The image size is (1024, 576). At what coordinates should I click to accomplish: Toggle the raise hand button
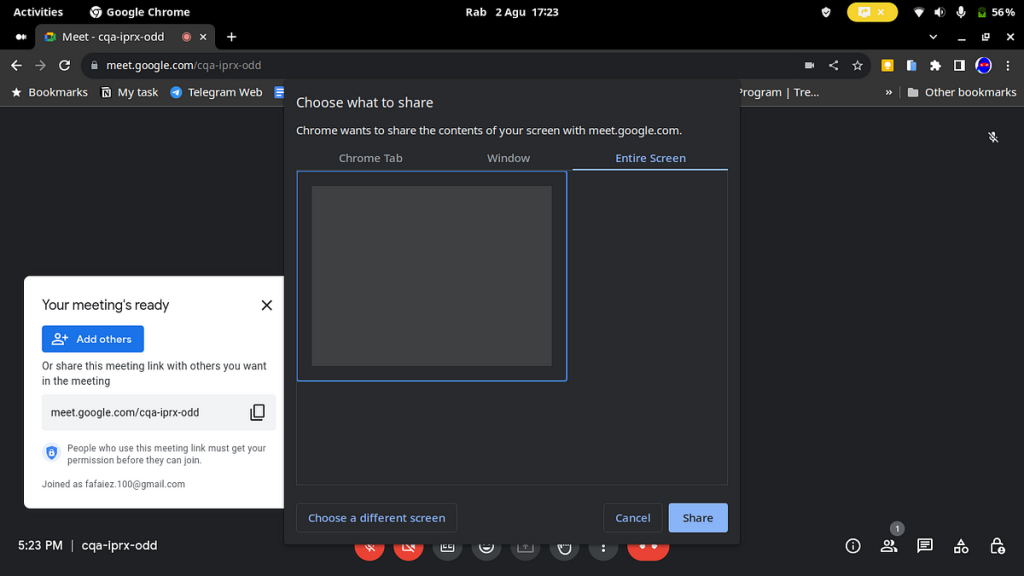564,547
